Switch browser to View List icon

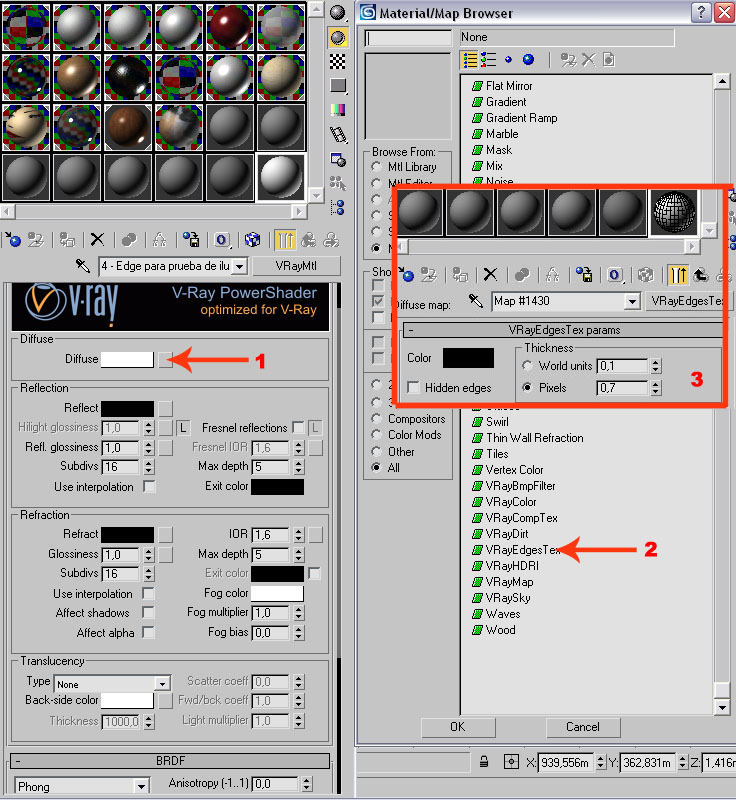click(x=469, y=60)
